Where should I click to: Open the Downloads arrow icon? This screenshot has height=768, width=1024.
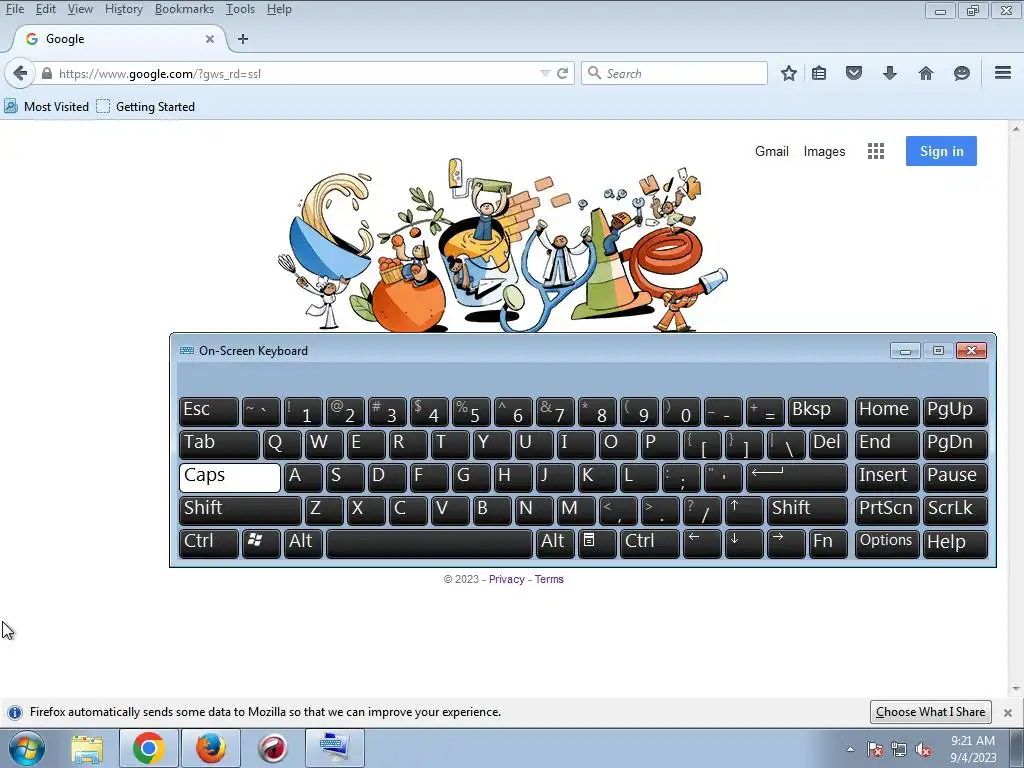point(889,73)
